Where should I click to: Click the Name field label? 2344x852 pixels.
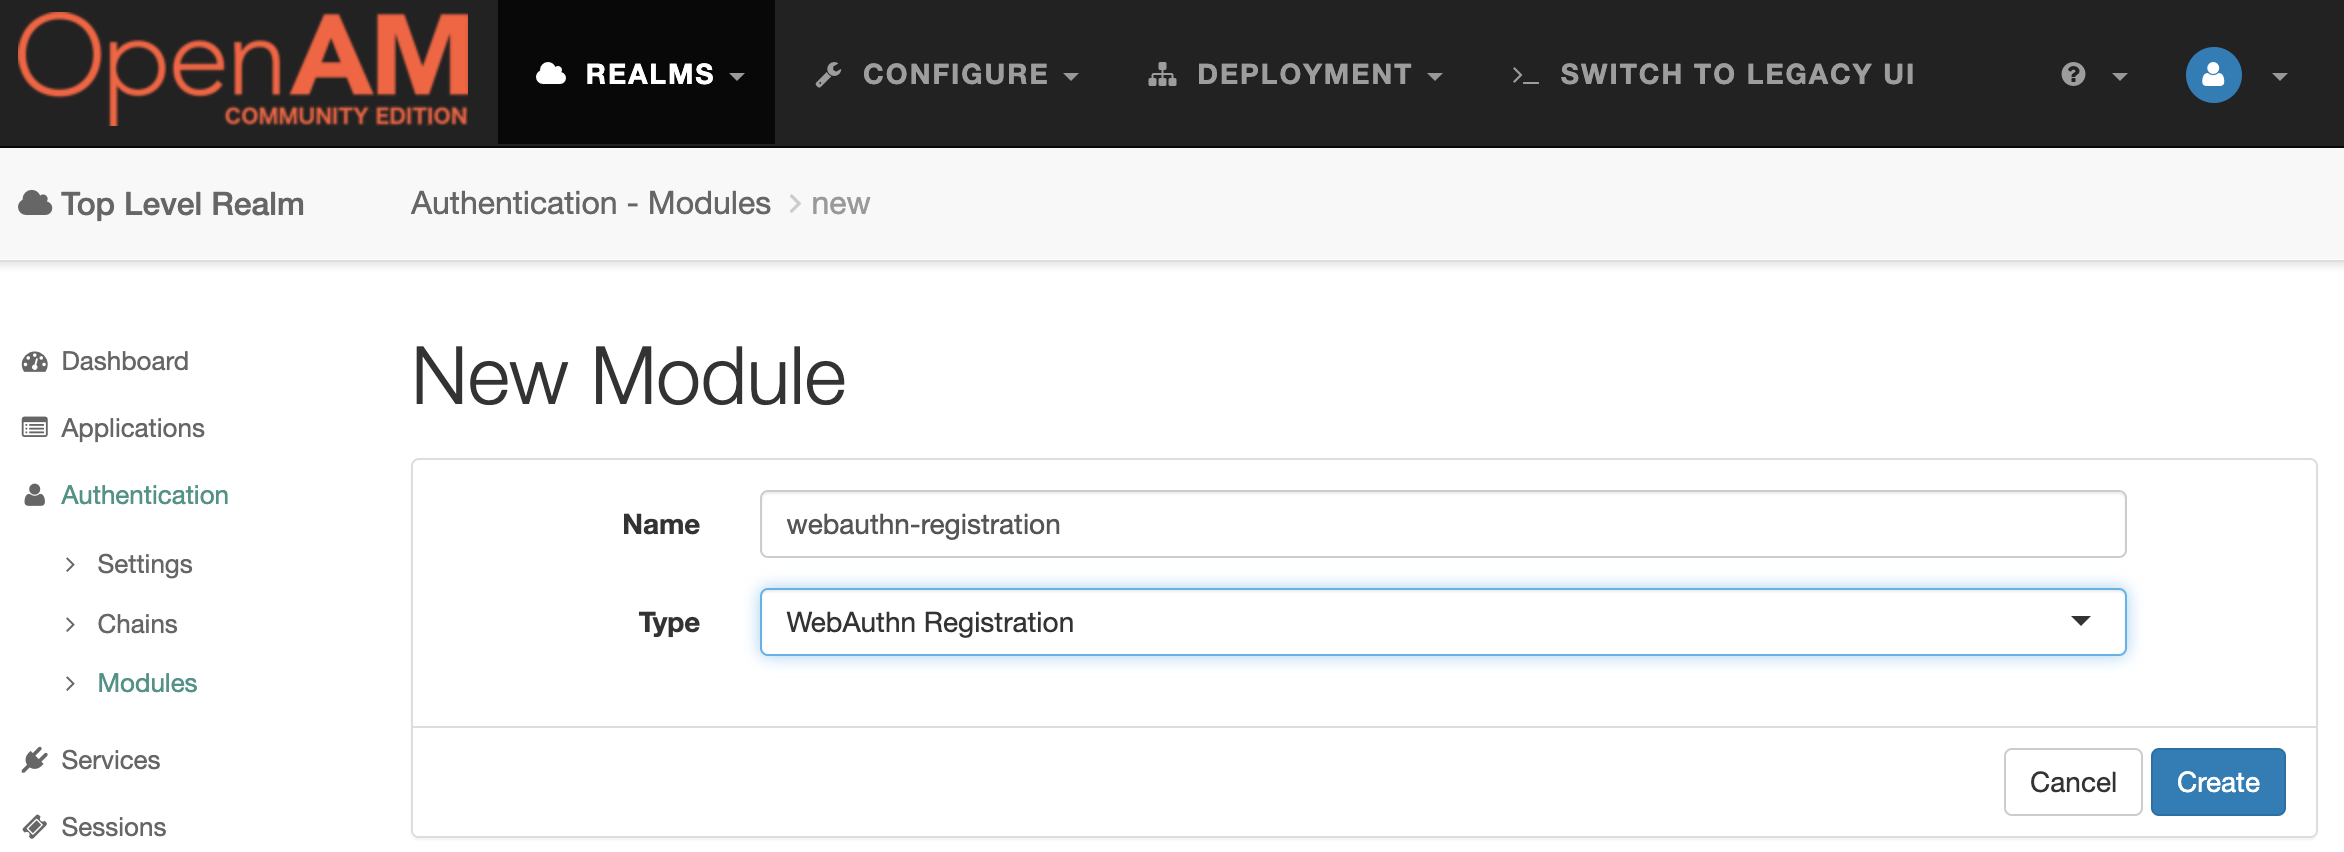(661, 524)
